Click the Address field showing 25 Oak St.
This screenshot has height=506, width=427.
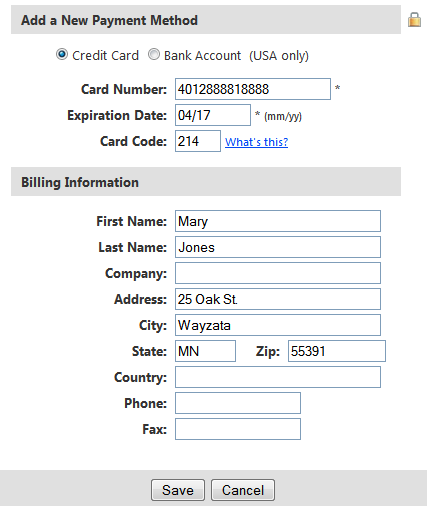[278, 299]
